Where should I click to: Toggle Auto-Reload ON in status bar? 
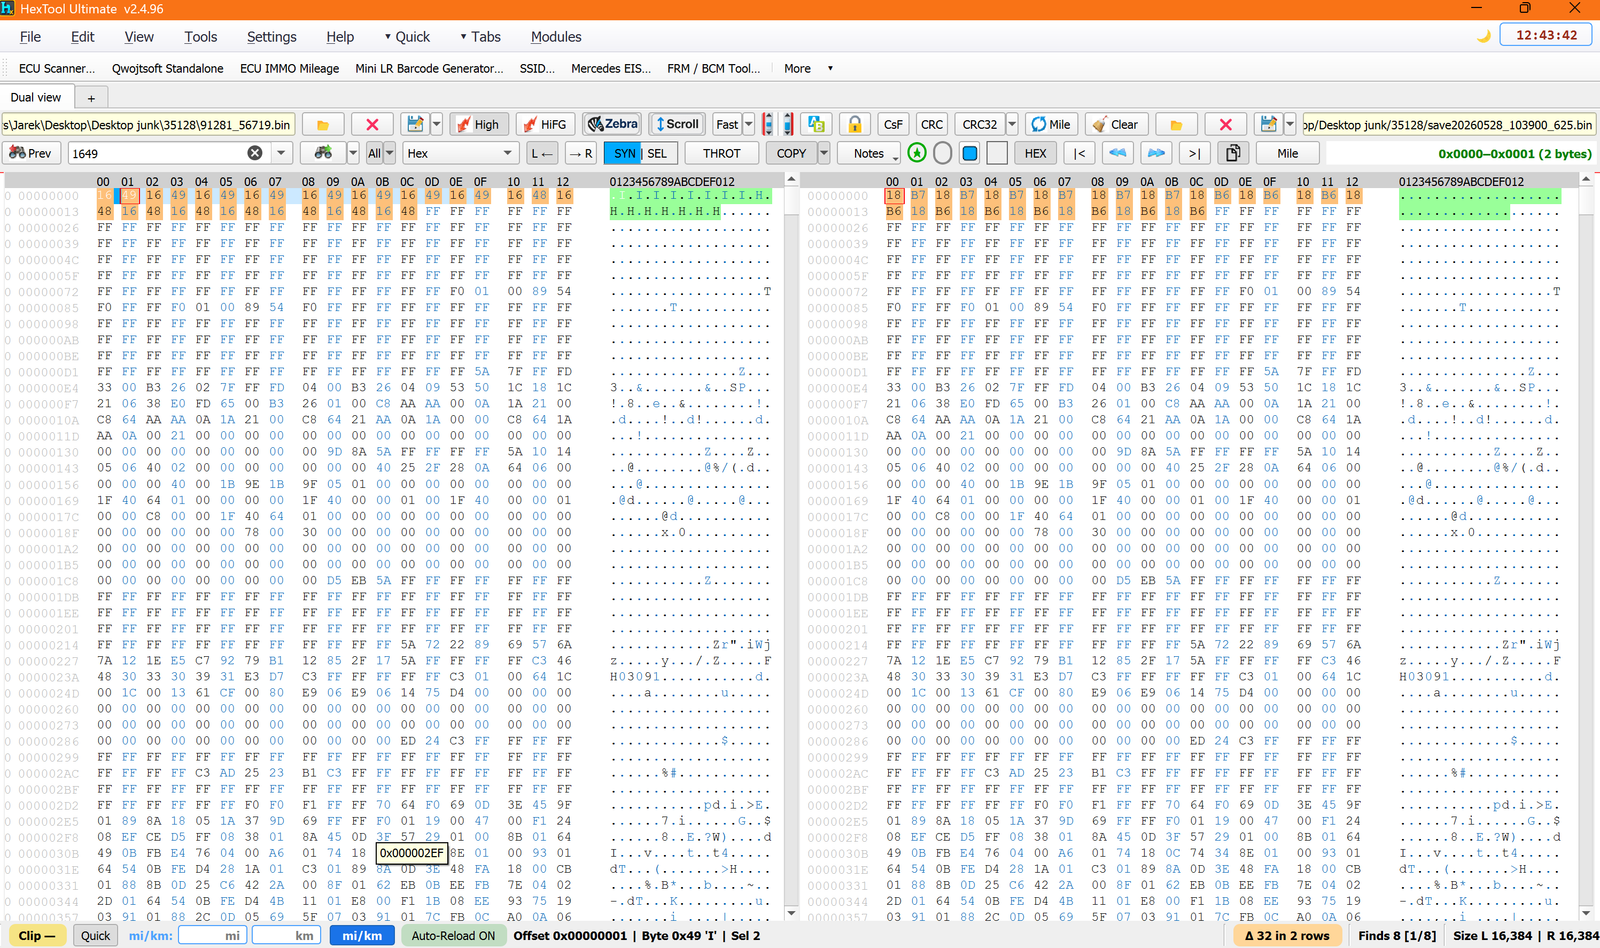[453, 936]
